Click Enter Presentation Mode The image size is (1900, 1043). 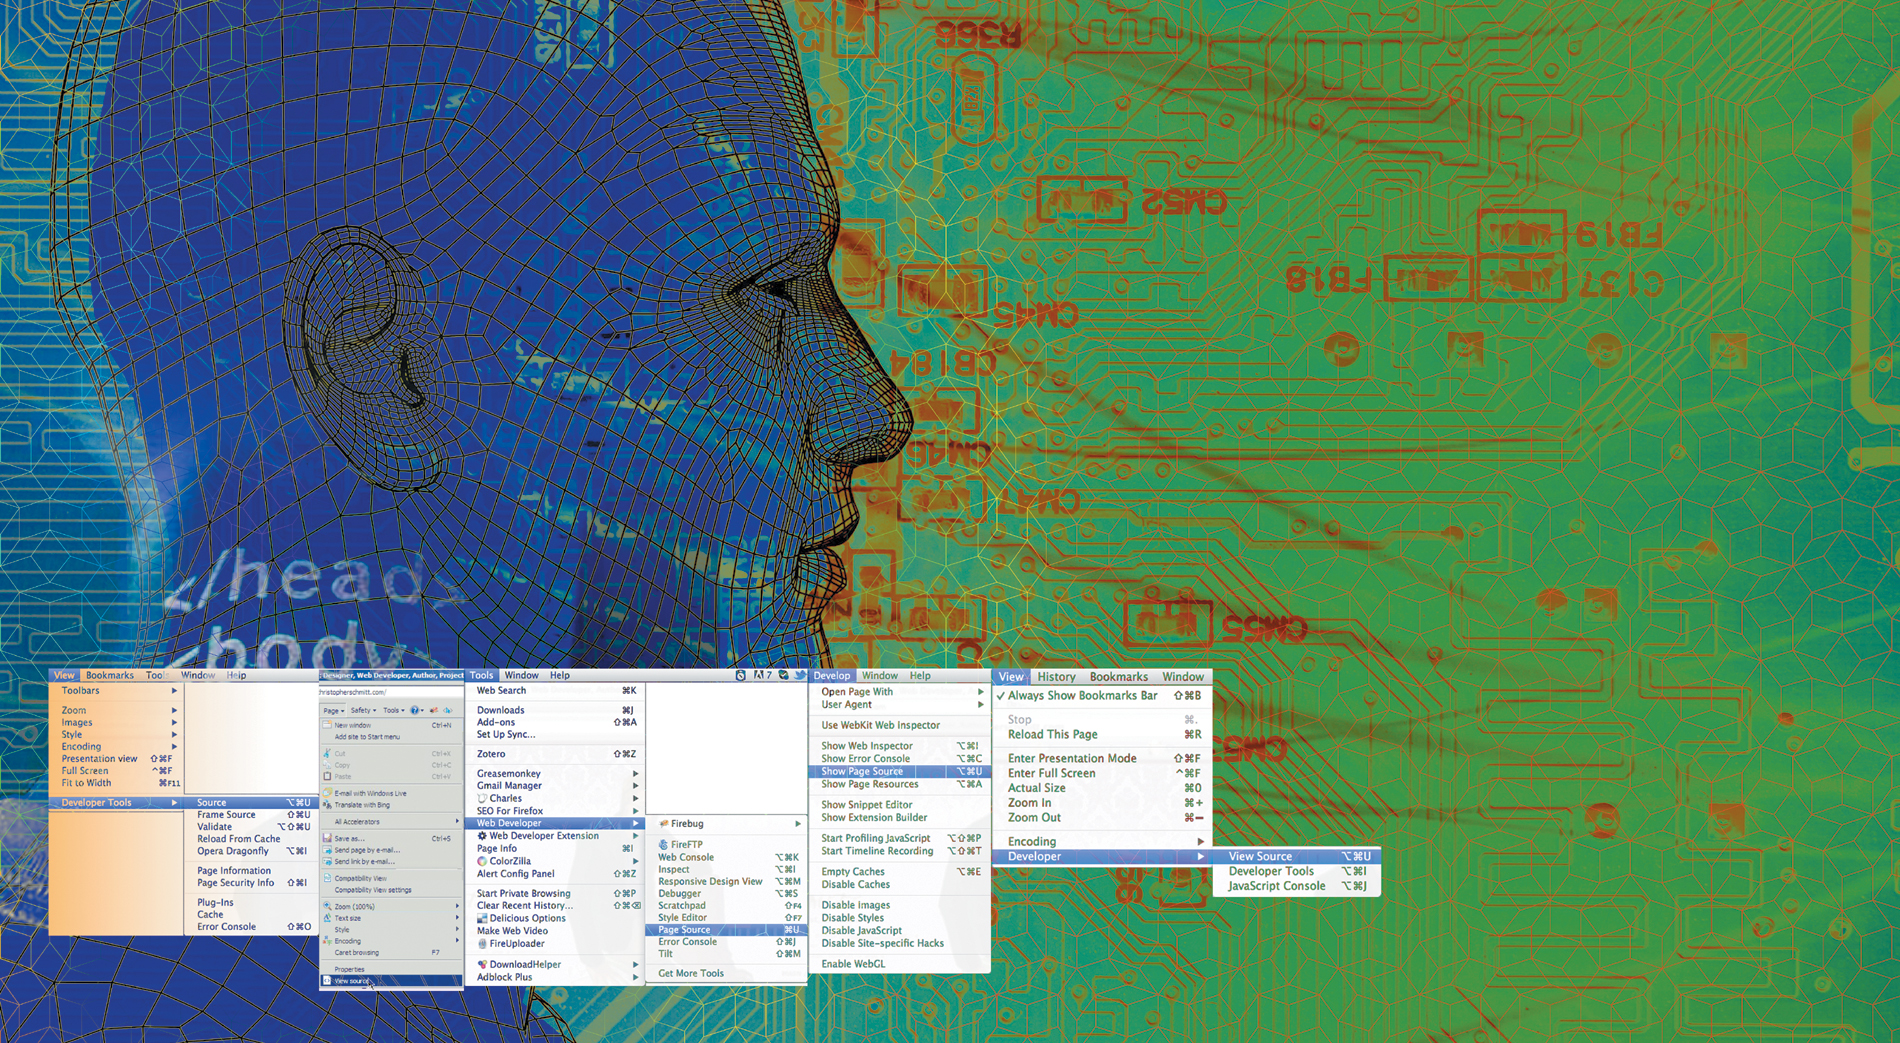pos(1072,758)
